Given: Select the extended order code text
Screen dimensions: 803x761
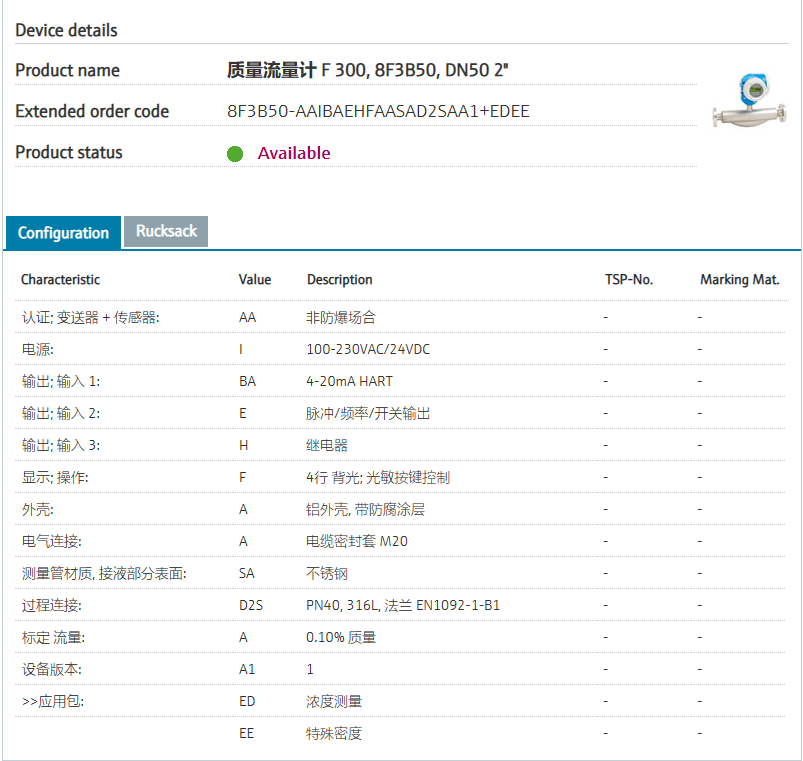Looking at the screenshot, I should coord(378,111).
